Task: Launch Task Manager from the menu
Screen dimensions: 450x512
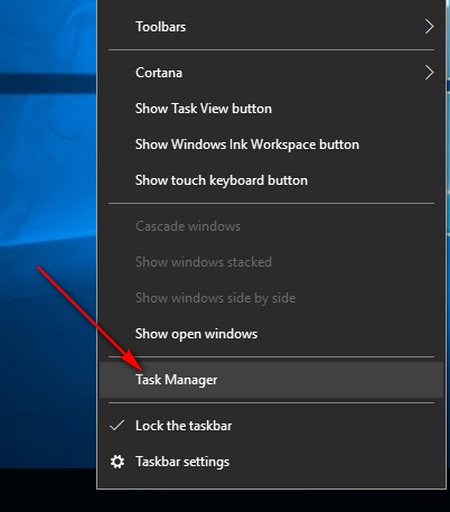Action: (272, 380)
